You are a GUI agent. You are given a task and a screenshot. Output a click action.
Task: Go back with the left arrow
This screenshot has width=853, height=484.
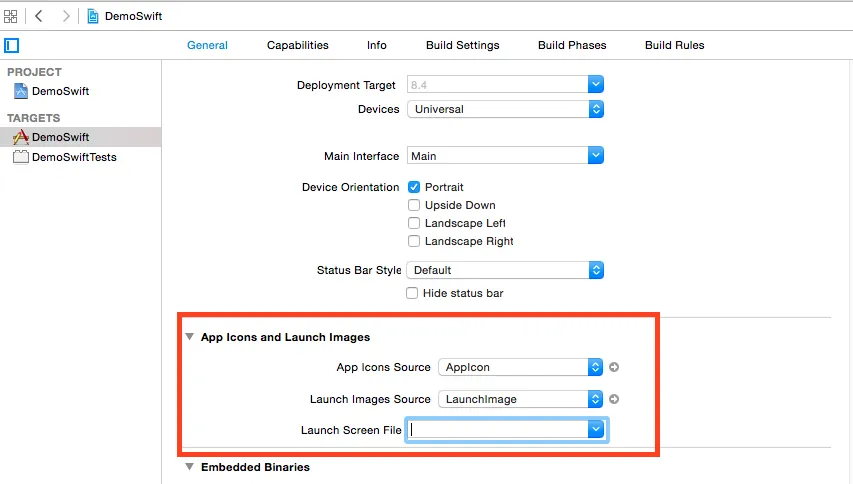(39, 16)
